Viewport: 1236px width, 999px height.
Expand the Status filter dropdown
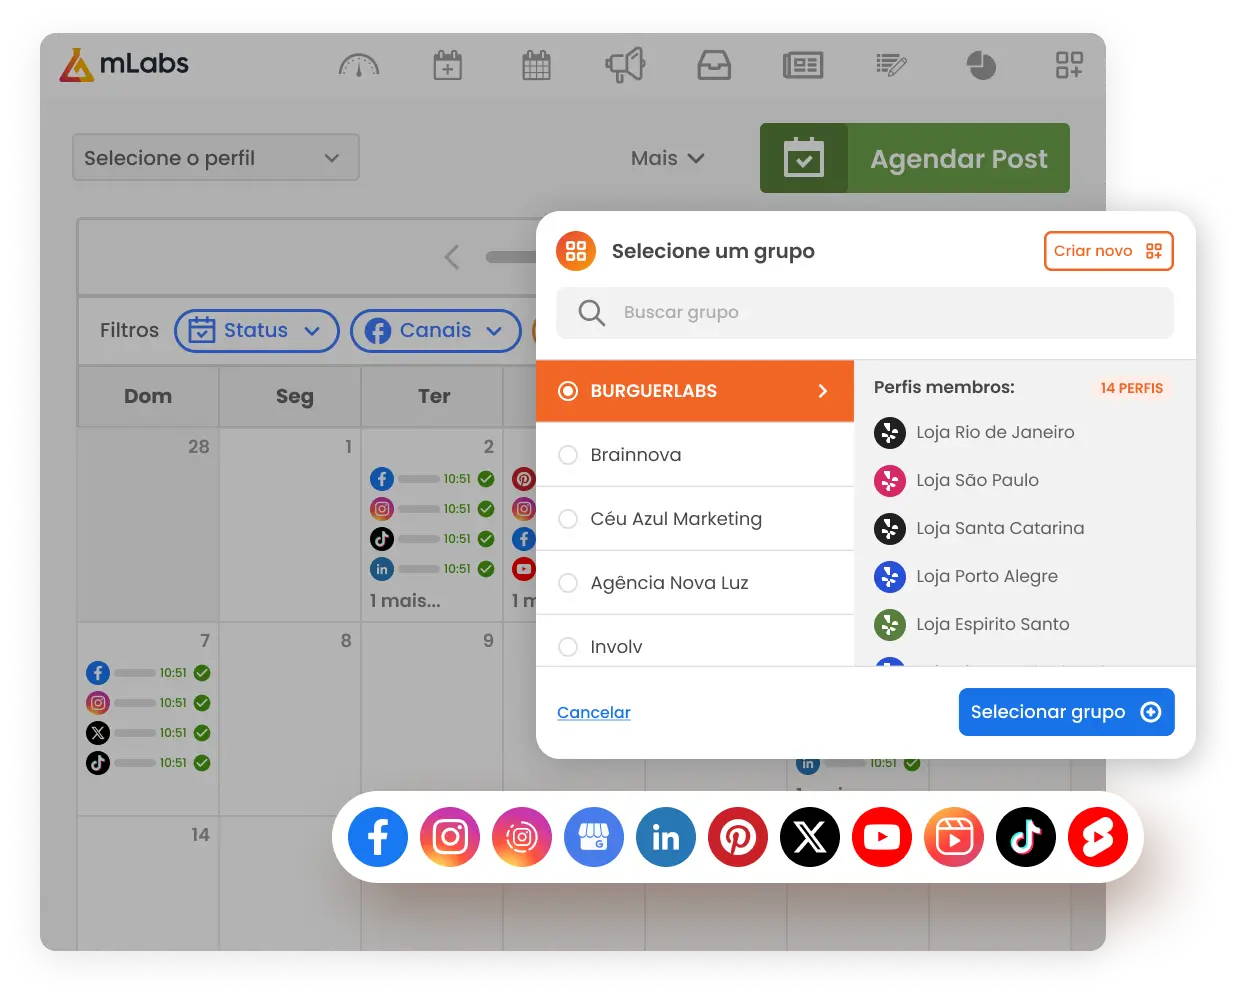(x=257, y=331)
